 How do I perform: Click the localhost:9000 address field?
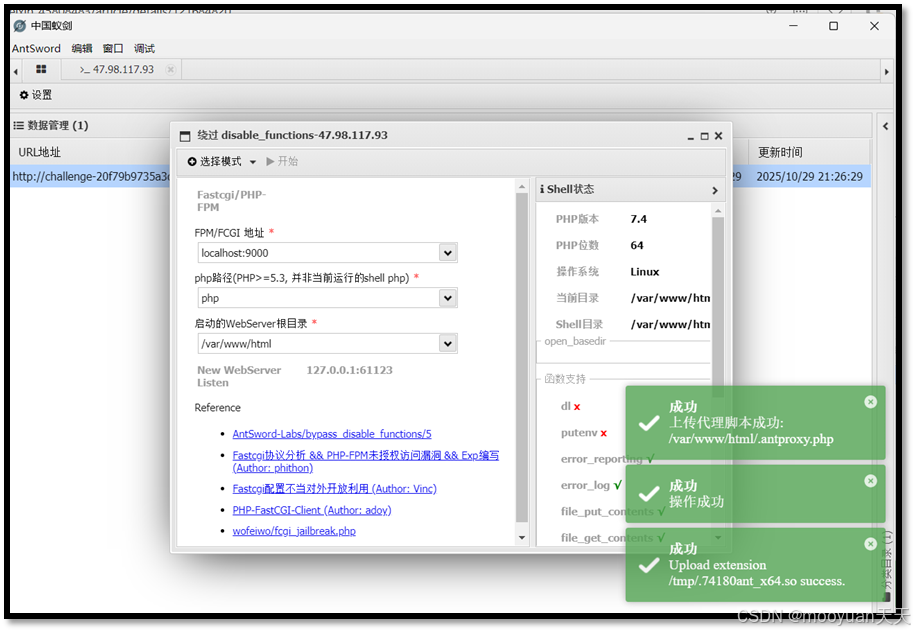[x=319, y=253]
